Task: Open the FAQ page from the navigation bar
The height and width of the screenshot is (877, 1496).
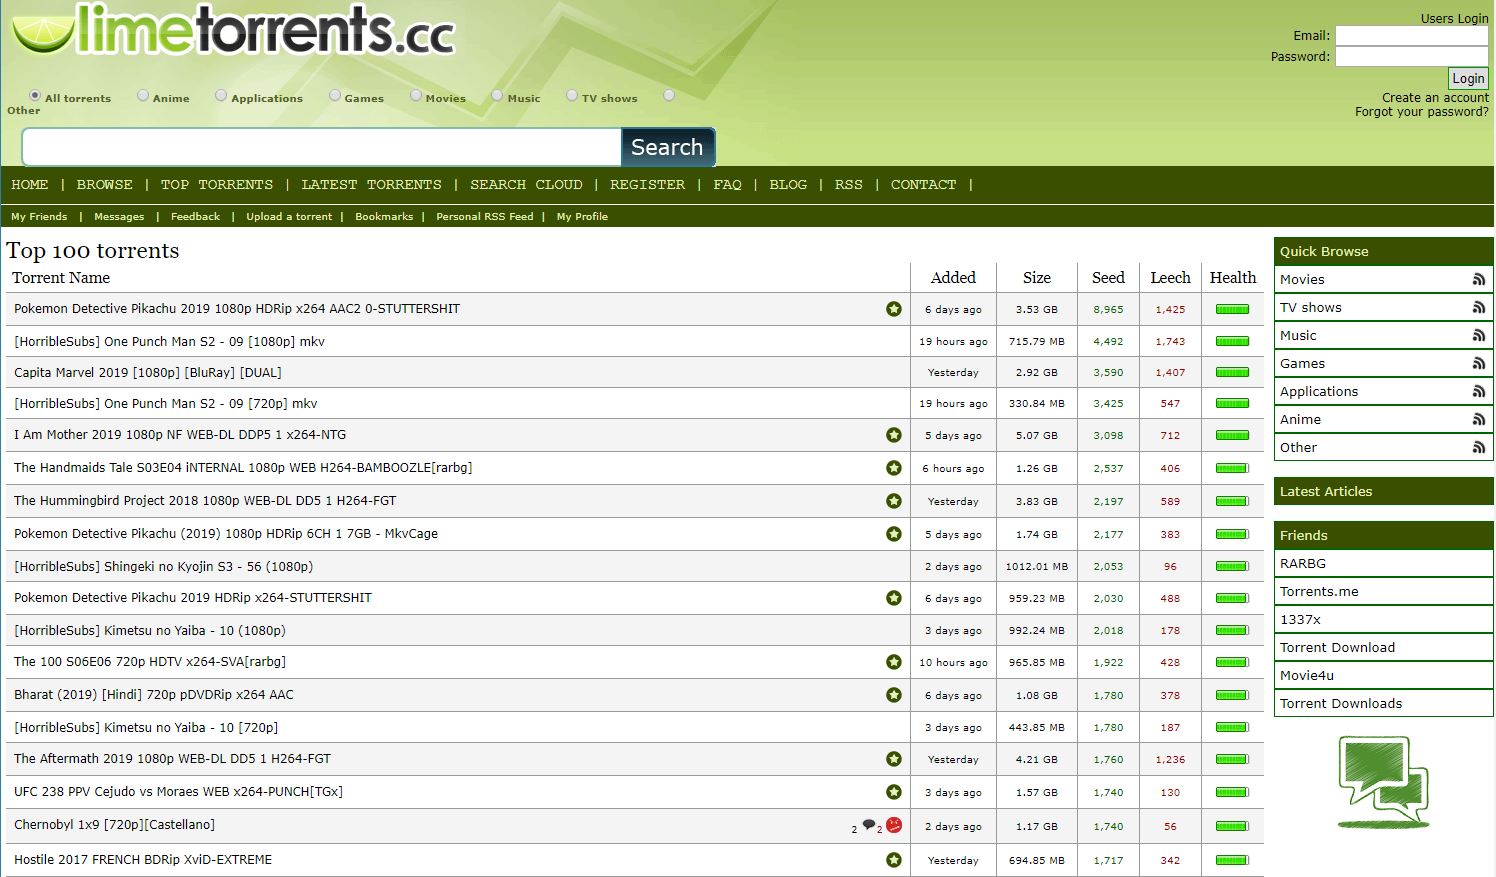Action: click(x=727, y=184)
